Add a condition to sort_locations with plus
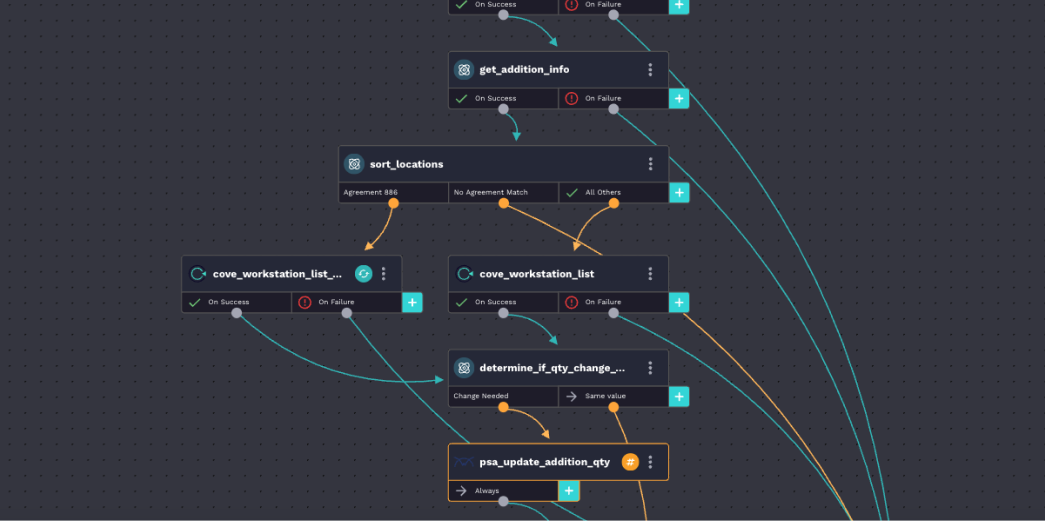Image resolution: width=1045 pixels, height=521 pixels. pos(678,193)
